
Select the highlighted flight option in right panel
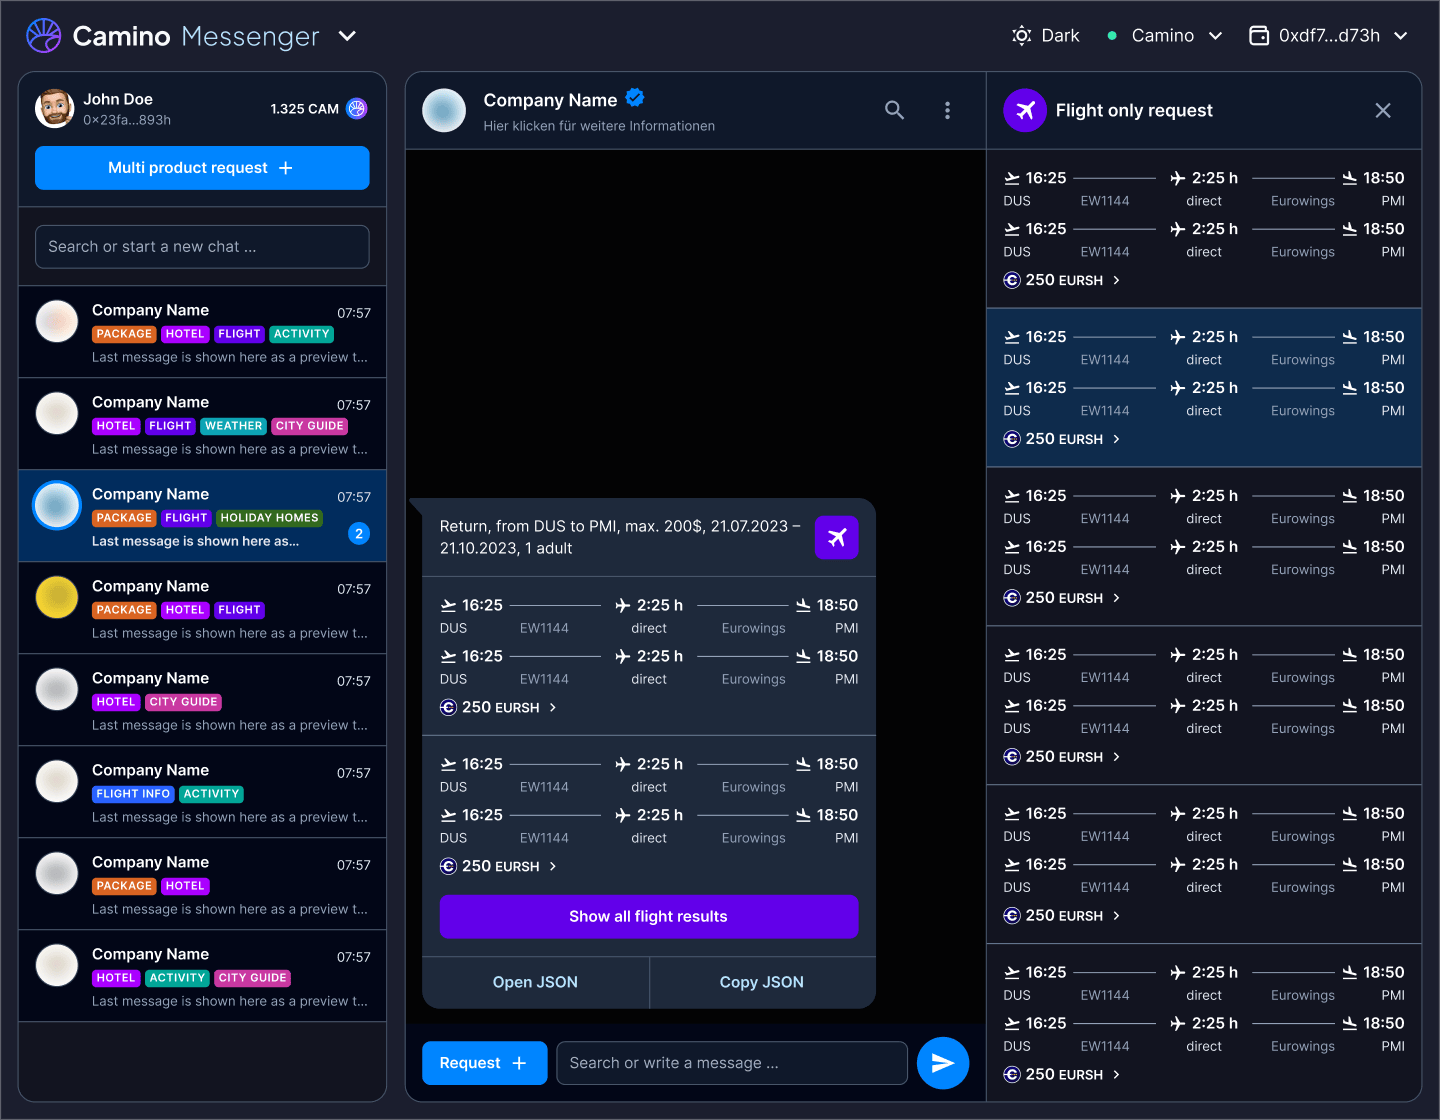(1204, 388)
